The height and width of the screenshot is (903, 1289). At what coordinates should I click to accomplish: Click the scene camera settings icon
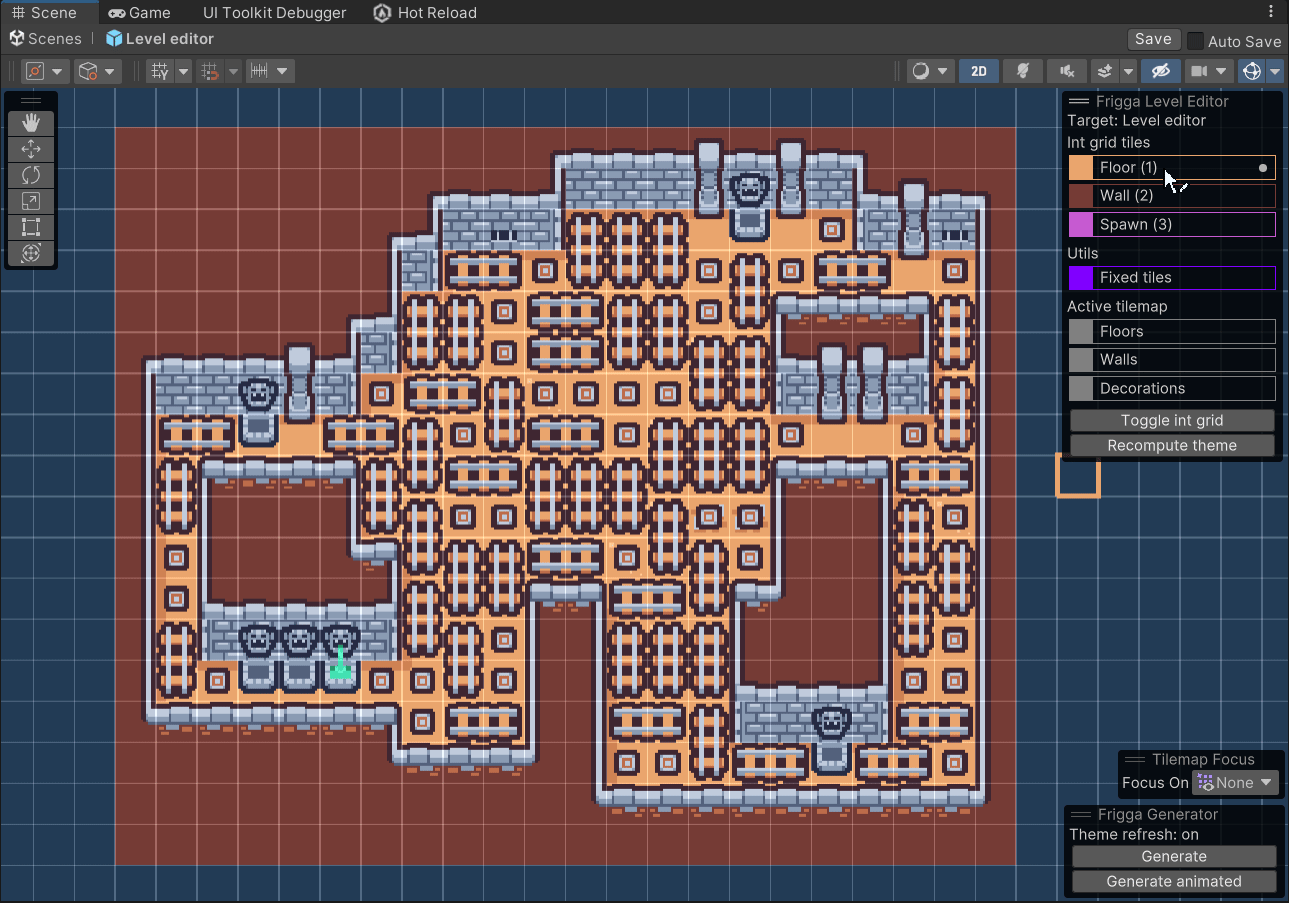click(x=1198, y=71)
